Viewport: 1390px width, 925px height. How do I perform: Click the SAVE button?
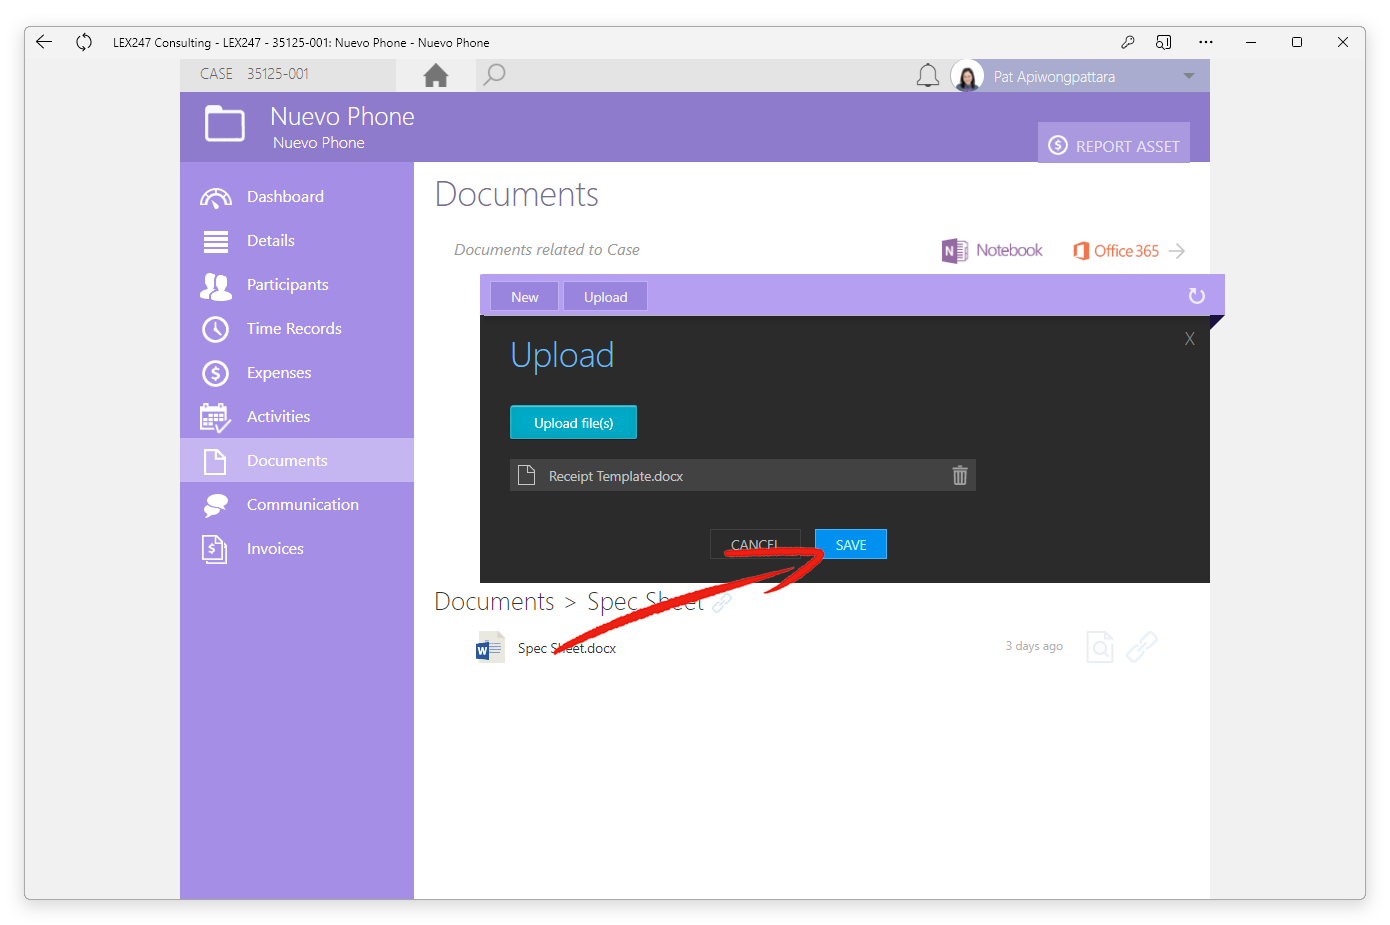851,544
